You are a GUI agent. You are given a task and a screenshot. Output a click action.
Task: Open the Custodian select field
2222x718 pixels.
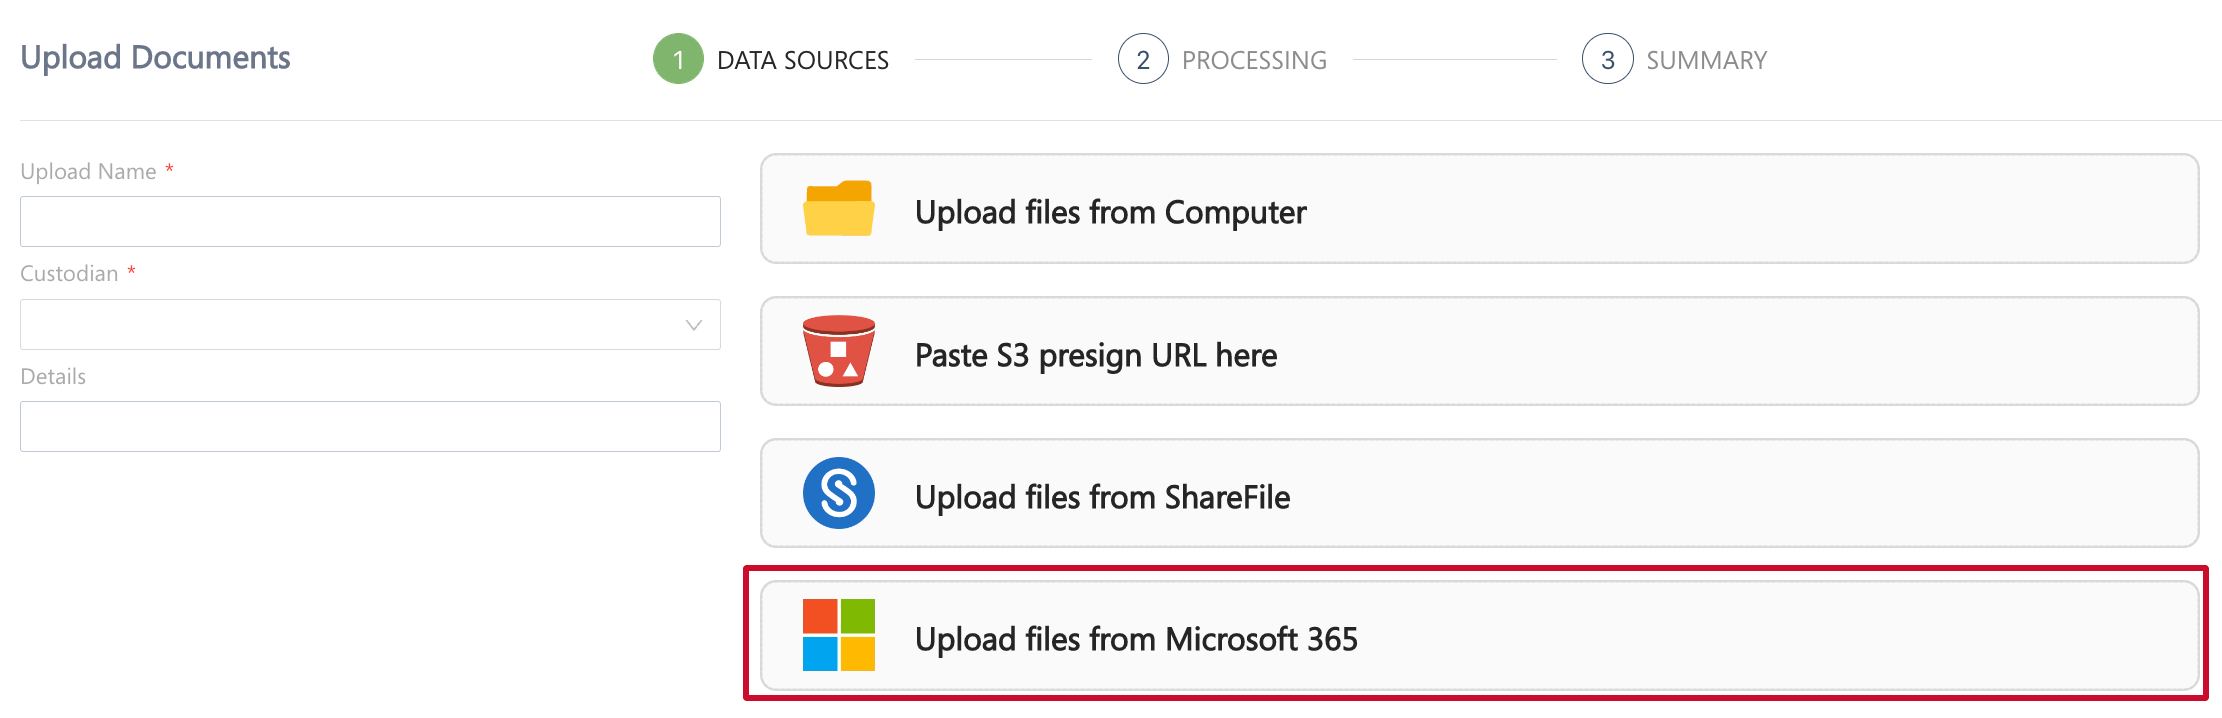click(x=350, y=325)
